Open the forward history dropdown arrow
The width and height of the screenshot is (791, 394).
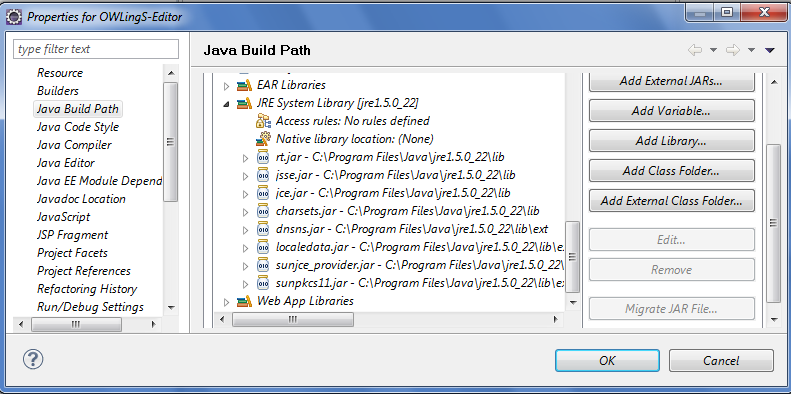click(x=751, y=50)
